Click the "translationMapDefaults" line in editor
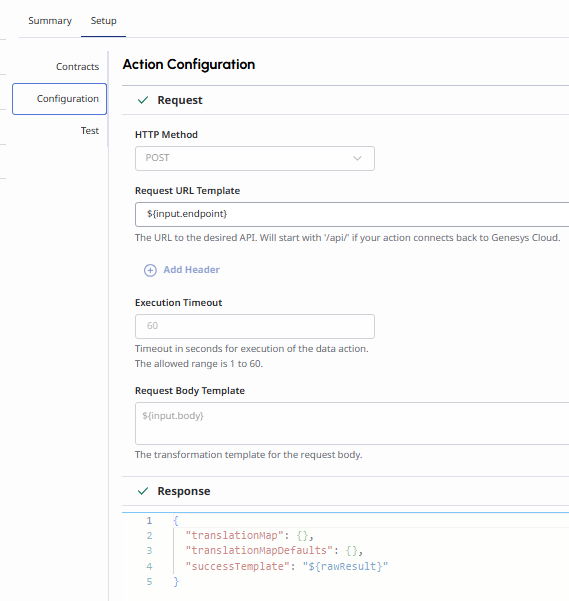 click(x=274, y=551)
